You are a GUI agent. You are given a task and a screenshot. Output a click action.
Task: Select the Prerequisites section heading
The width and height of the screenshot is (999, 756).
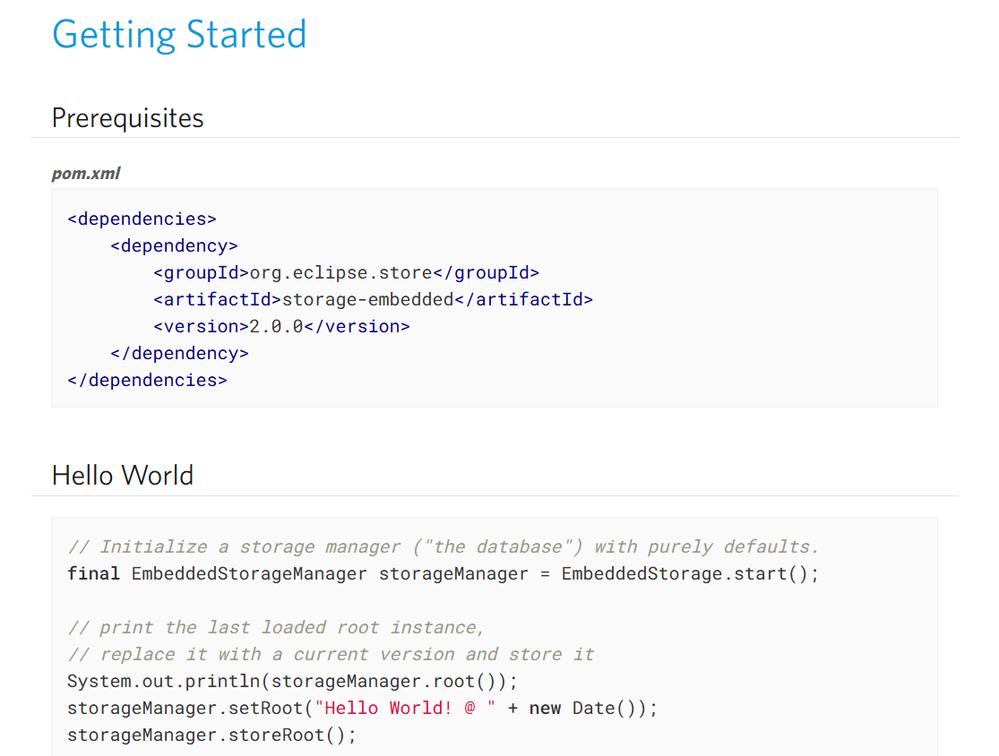tap(127, 118)
